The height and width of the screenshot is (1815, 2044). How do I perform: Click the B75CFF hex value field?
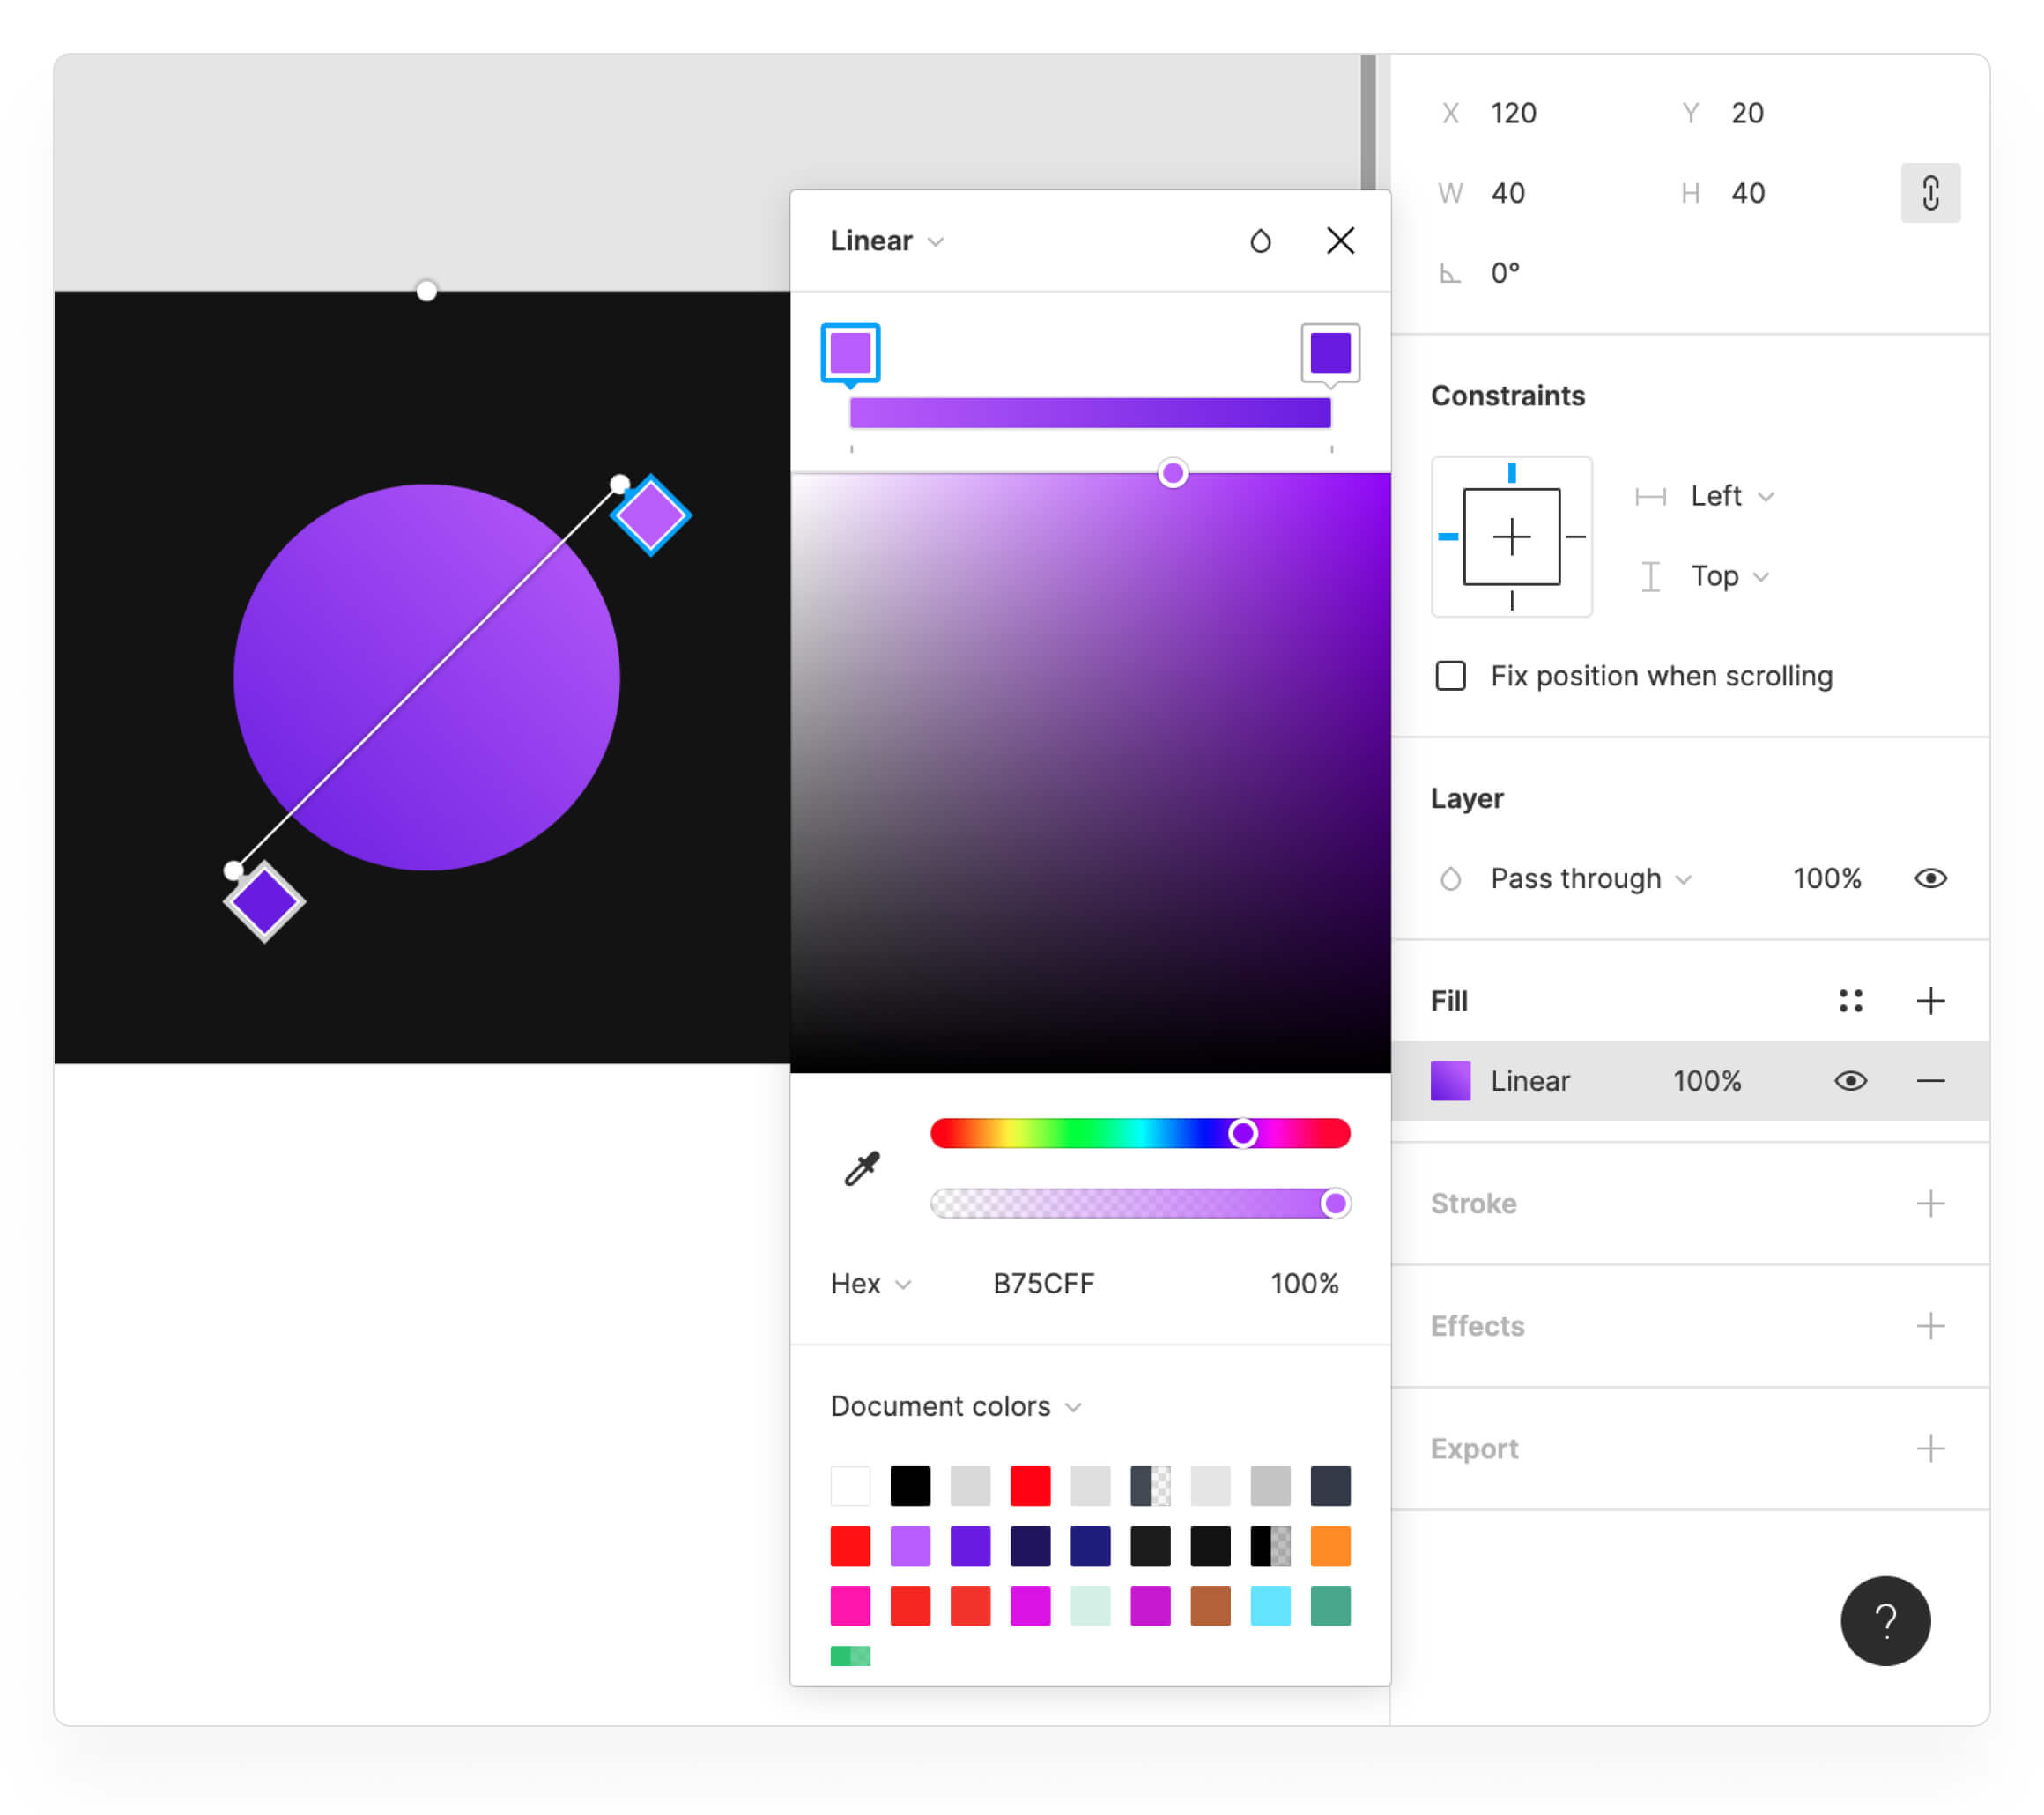[1043, 1284]
